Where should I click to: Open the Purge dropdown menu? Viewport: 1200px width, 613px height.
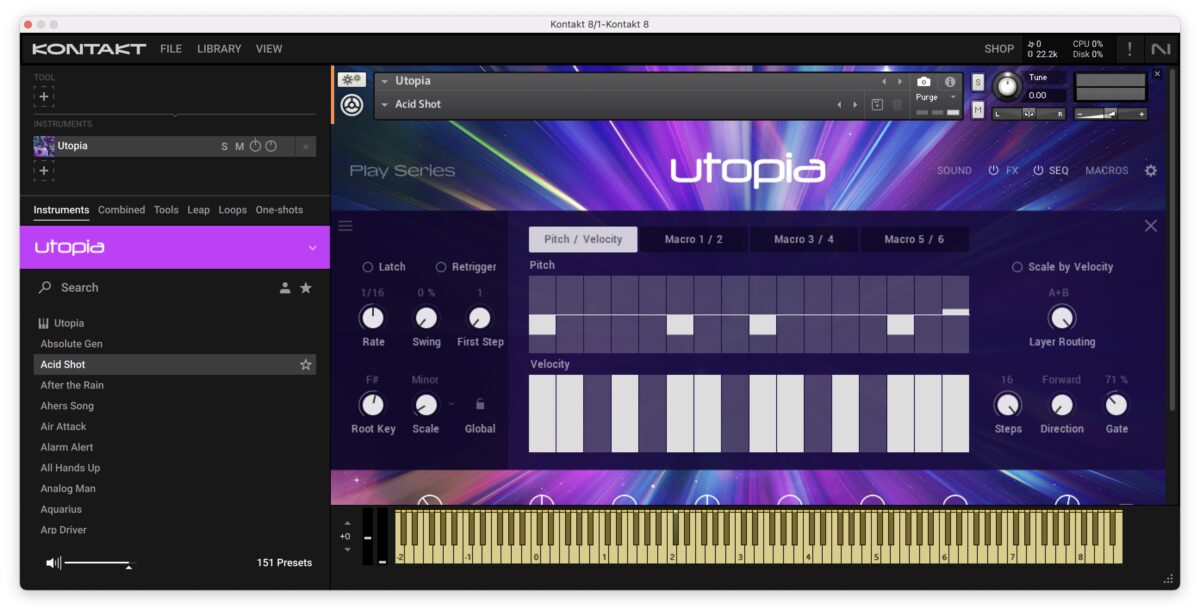point(953,97)
